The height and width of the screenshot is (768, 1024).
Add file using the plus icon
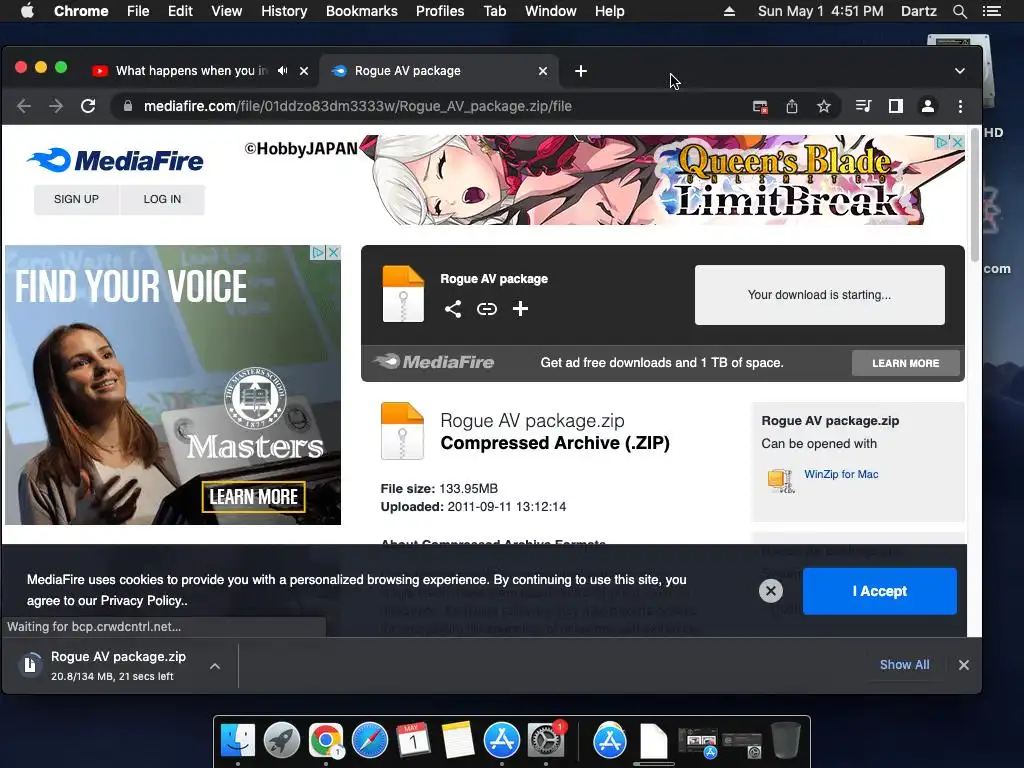point(520,308)
